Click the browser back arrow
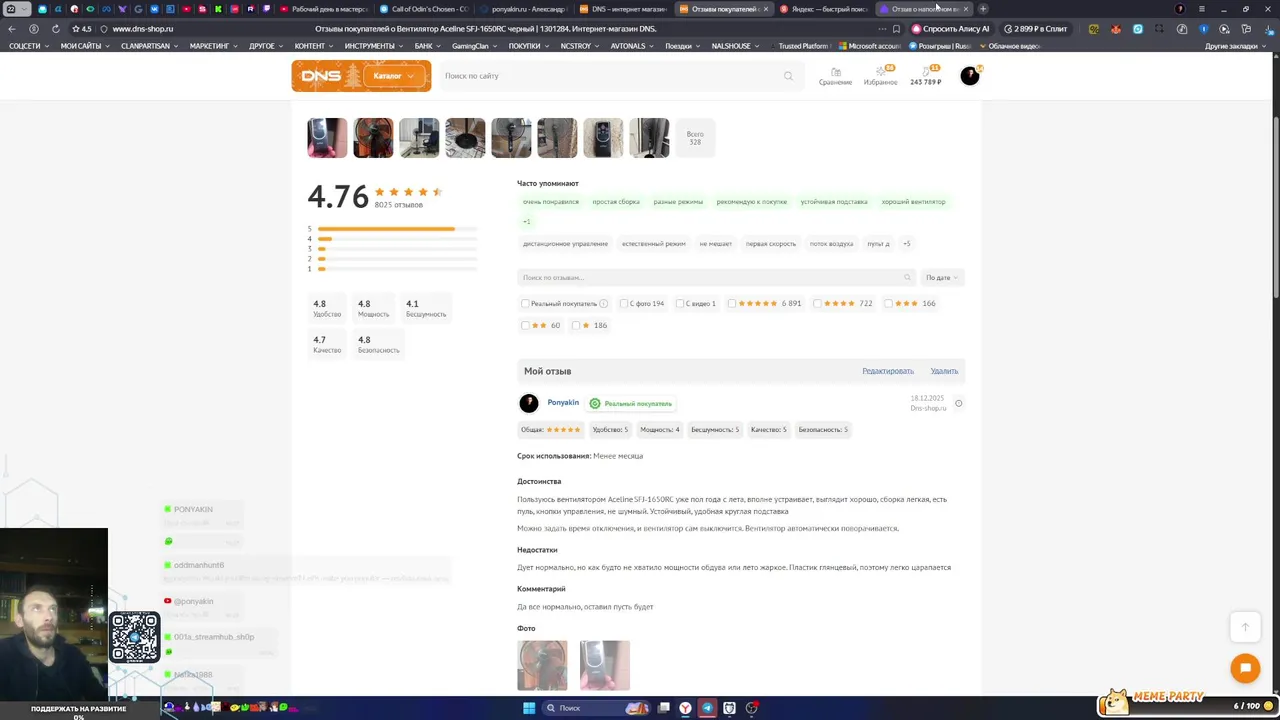The image size is (1280, 720). point(12,29)
